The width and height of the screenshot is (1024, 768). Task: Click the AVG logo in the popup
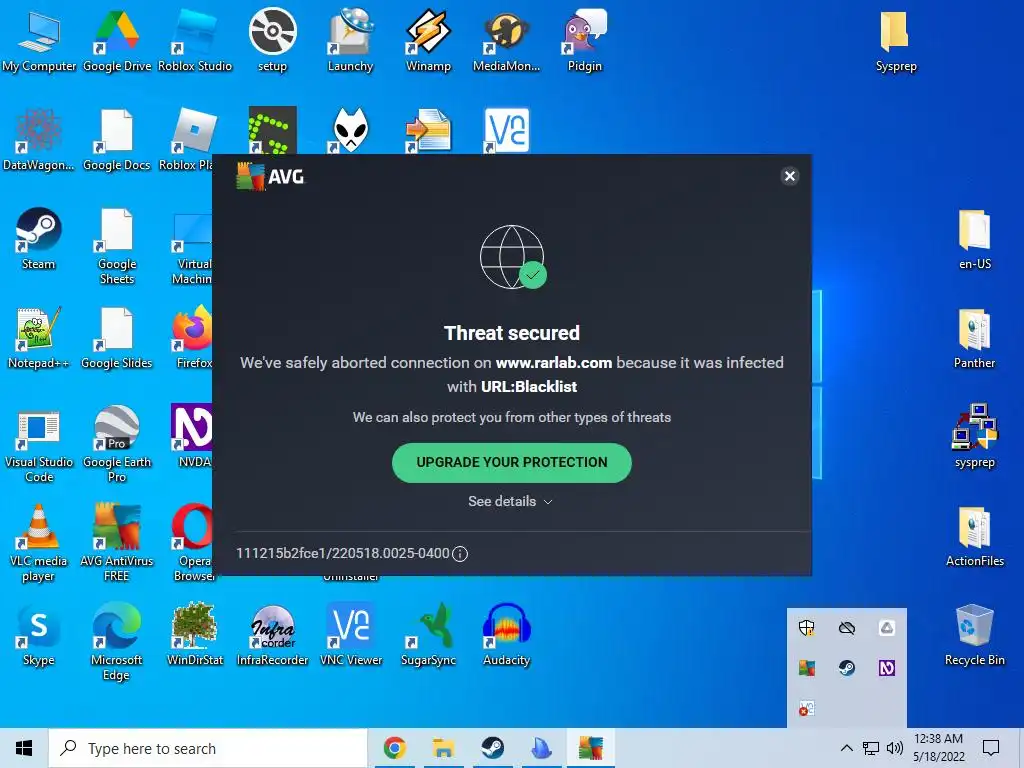coord(270,176)
